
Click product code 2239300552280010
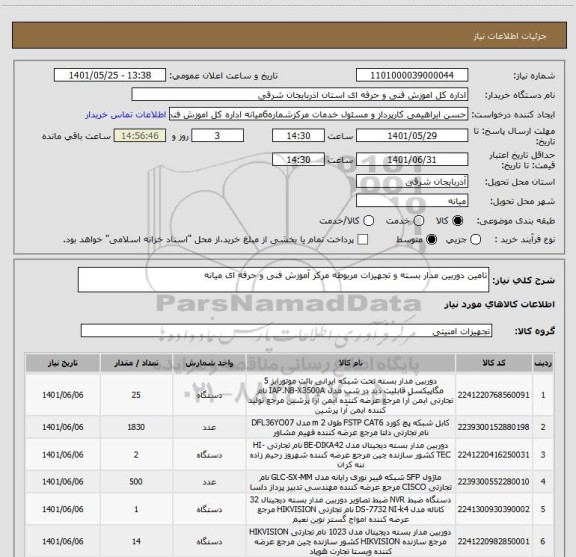click(x=494, y=482)
